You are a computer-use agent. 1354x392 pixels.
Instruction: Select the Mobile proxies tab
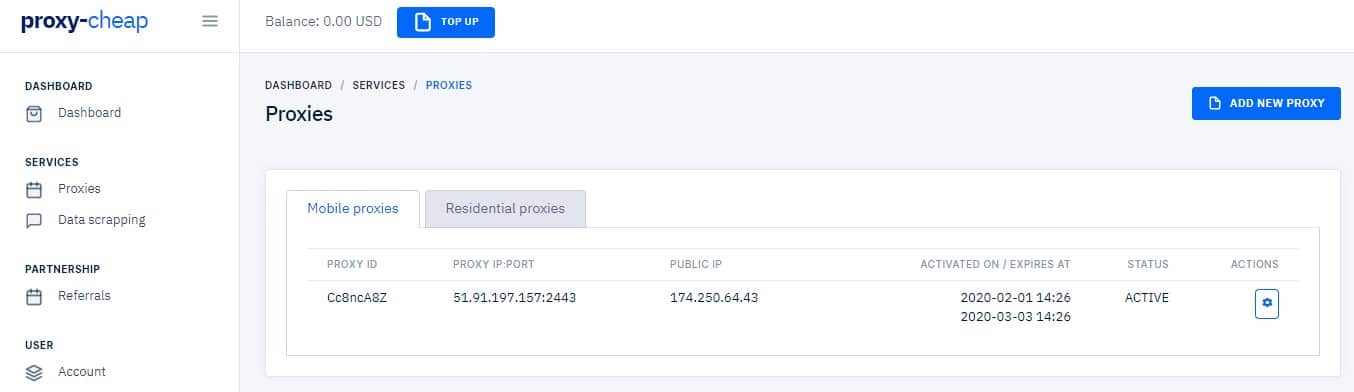[352, 209]
